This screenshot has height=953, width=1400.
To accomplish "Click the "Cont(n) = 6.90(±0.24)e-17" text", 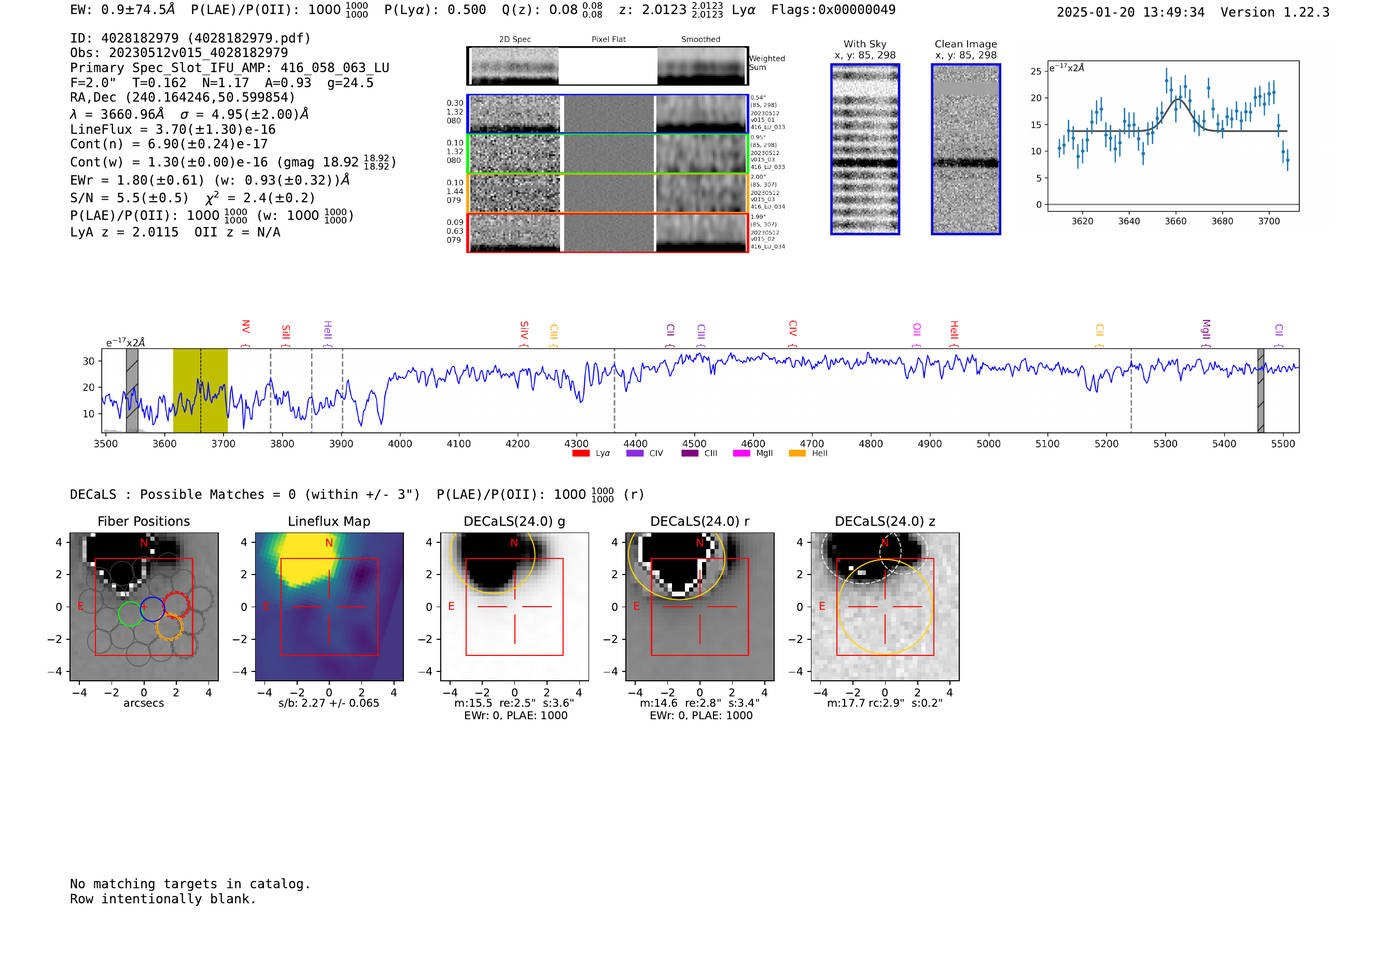I will pyautogui.click(x=169, y=144).
